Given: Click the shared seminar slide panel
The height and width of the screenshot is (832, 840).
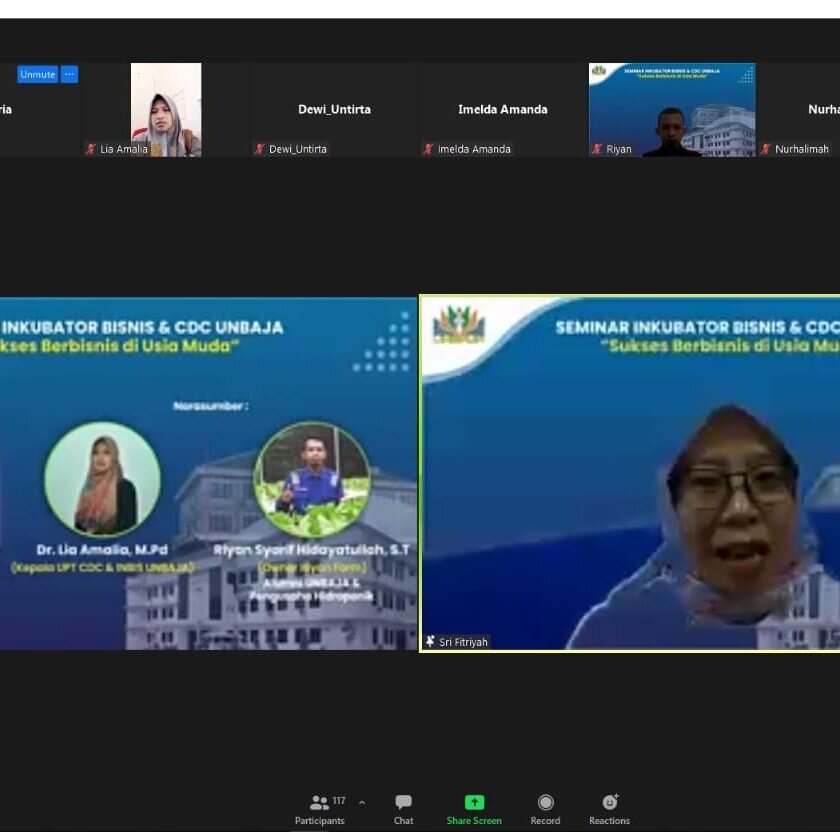Looking at the screenshot, I should pos(208,472).
